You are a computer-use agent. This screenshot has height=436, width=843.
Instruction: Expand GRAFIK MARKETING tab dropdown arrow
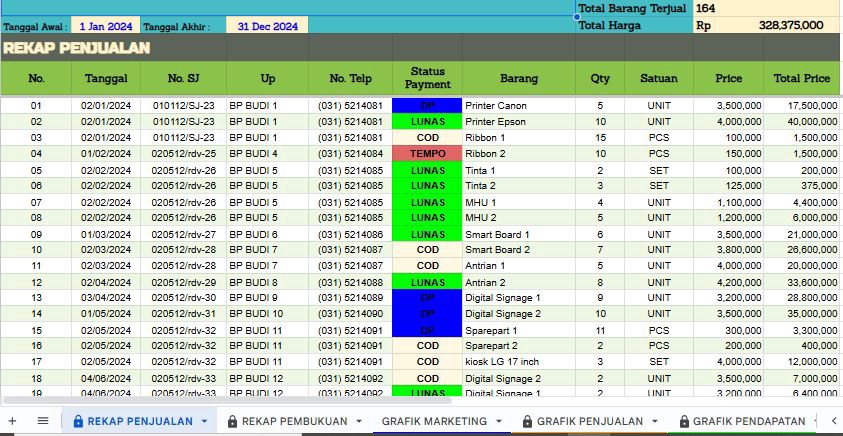coord(498,421)
